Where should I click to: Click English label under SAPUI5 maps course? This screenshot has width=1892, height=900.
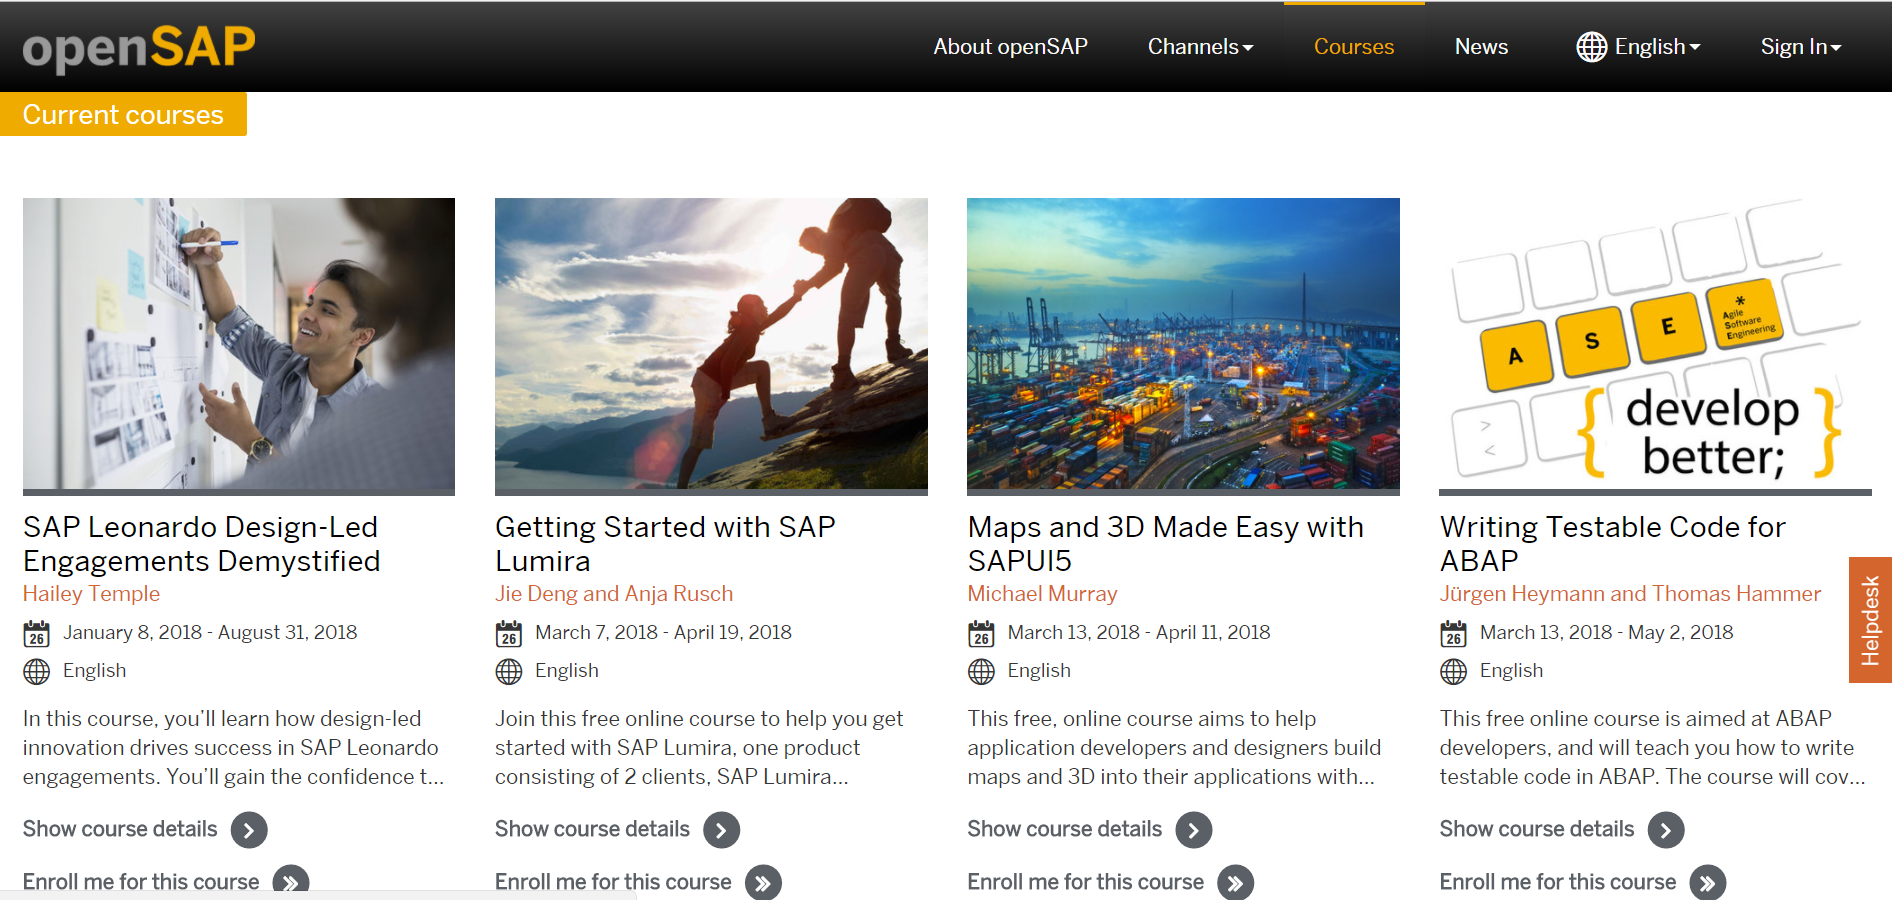tap(1039, 671)
